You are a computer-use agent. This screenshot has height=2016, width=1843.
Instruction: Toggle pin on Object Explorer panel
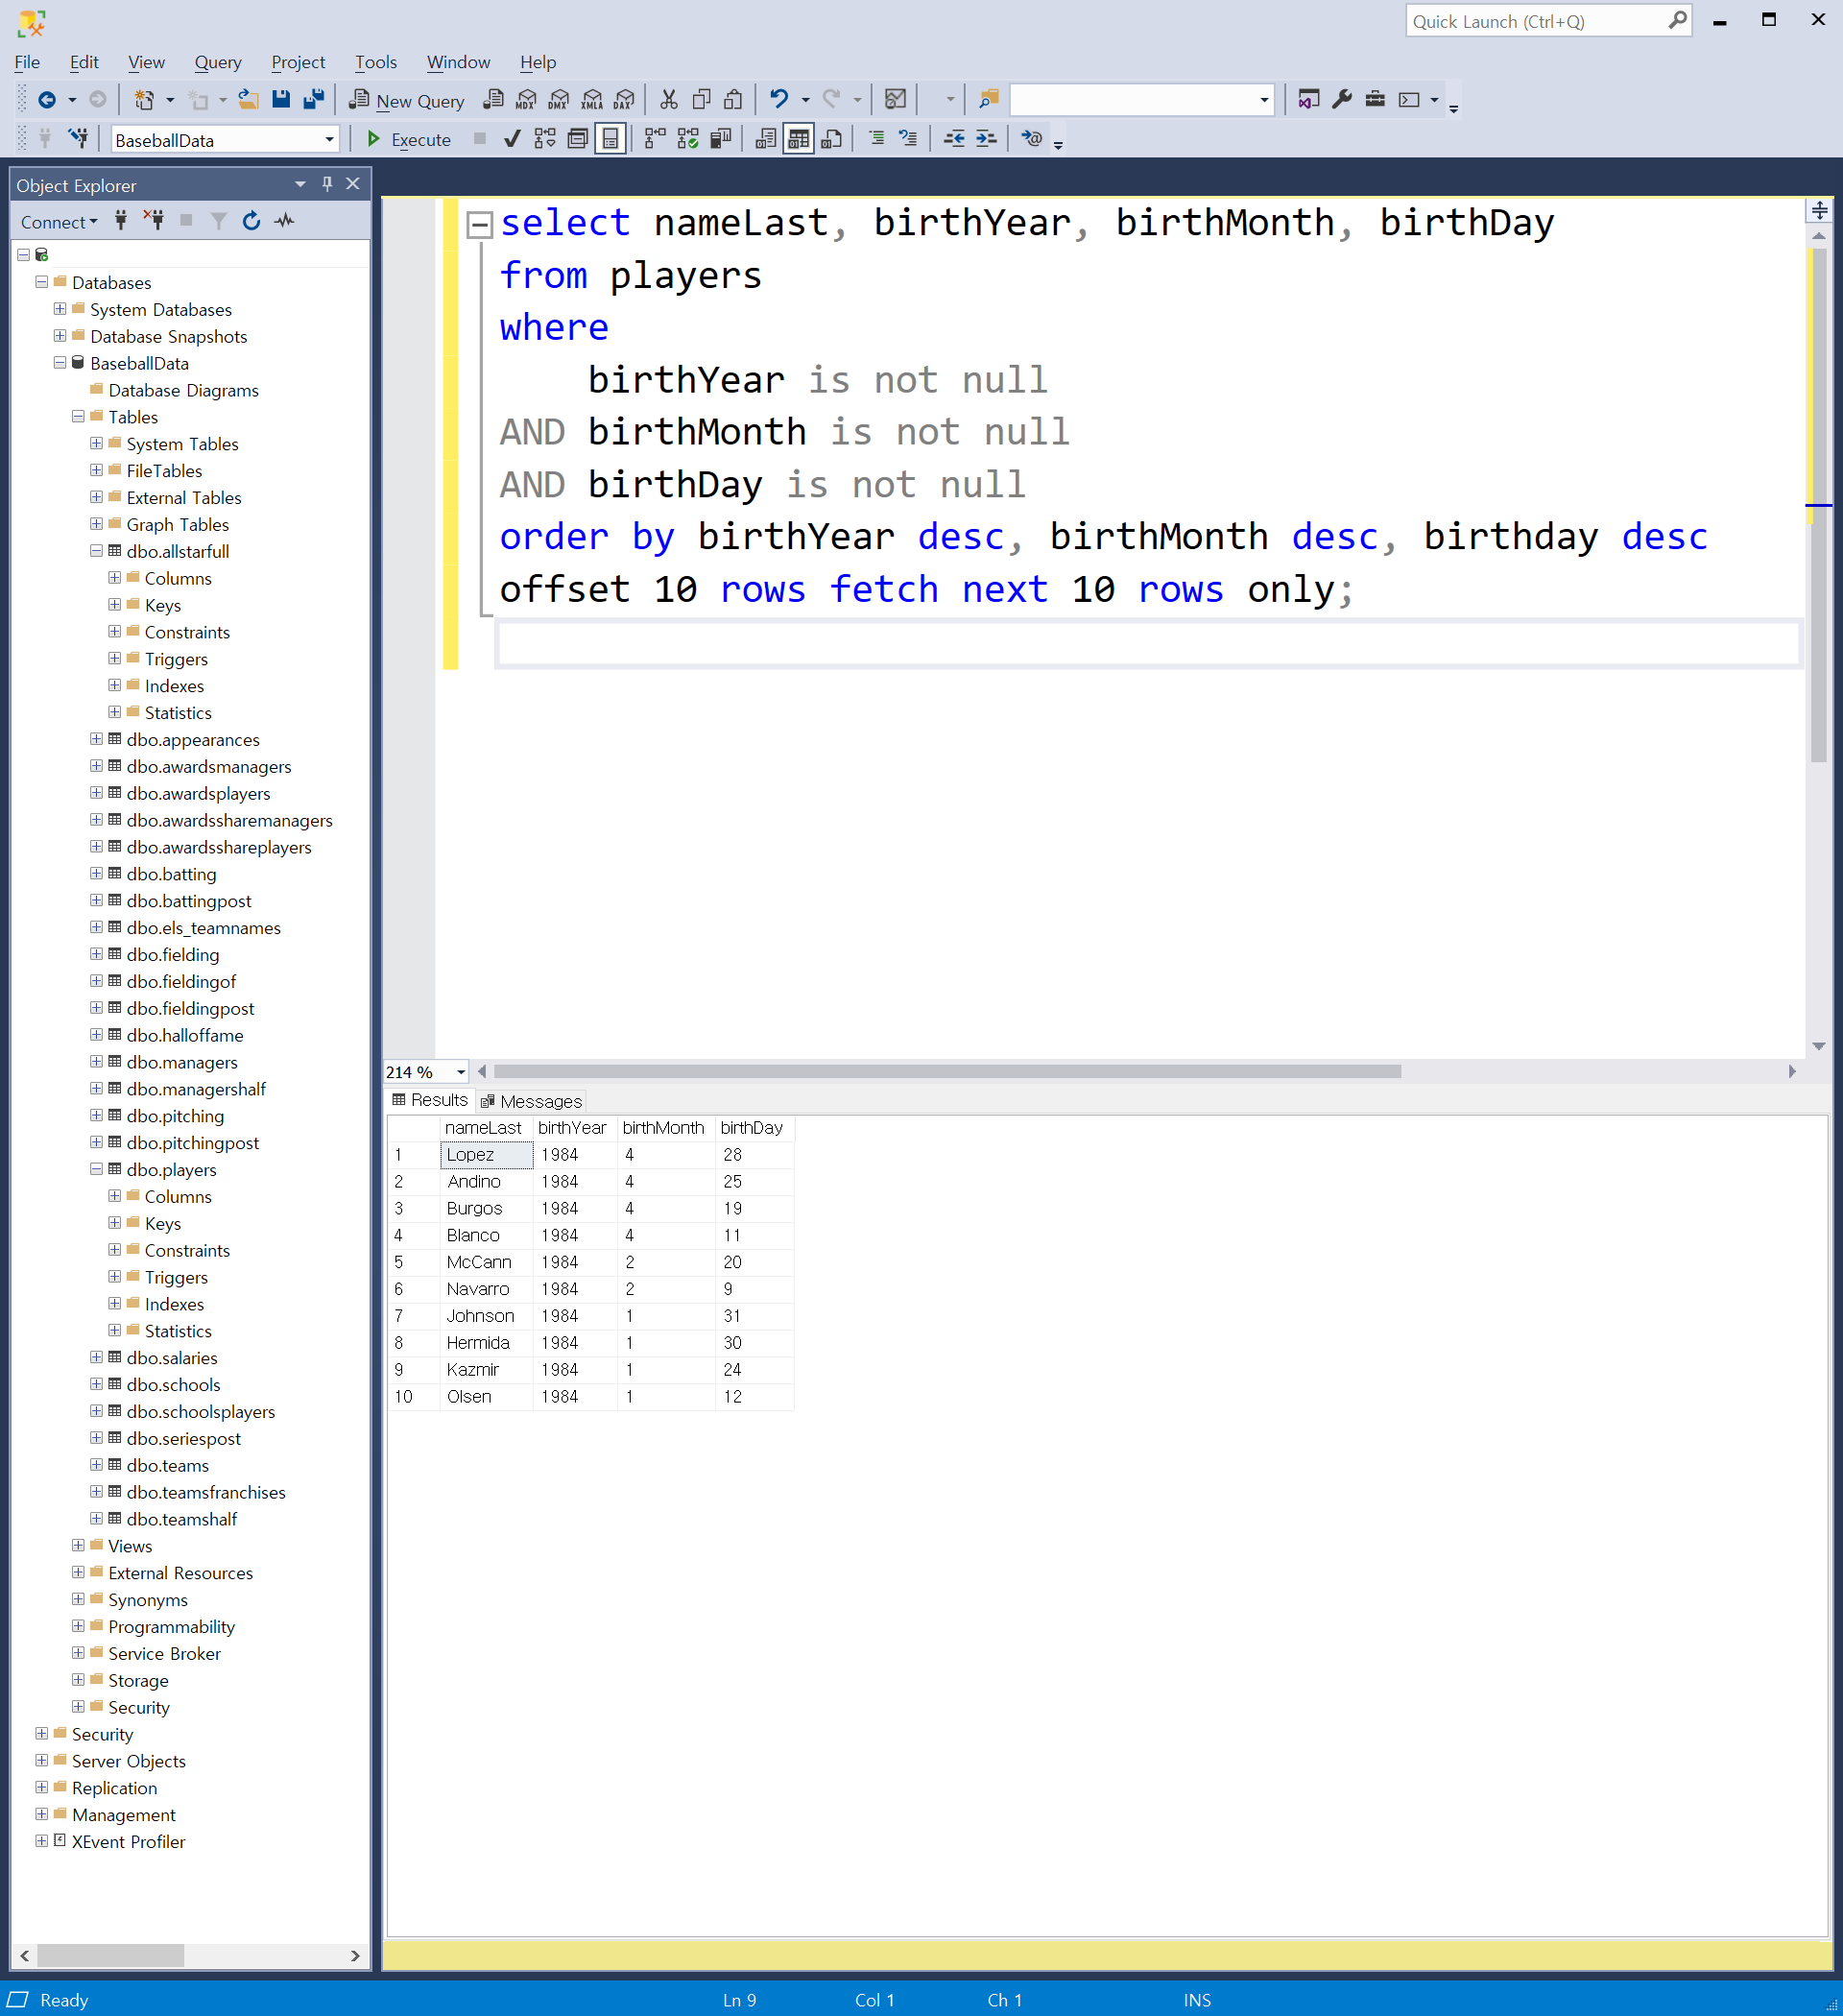tap(327, 184)
